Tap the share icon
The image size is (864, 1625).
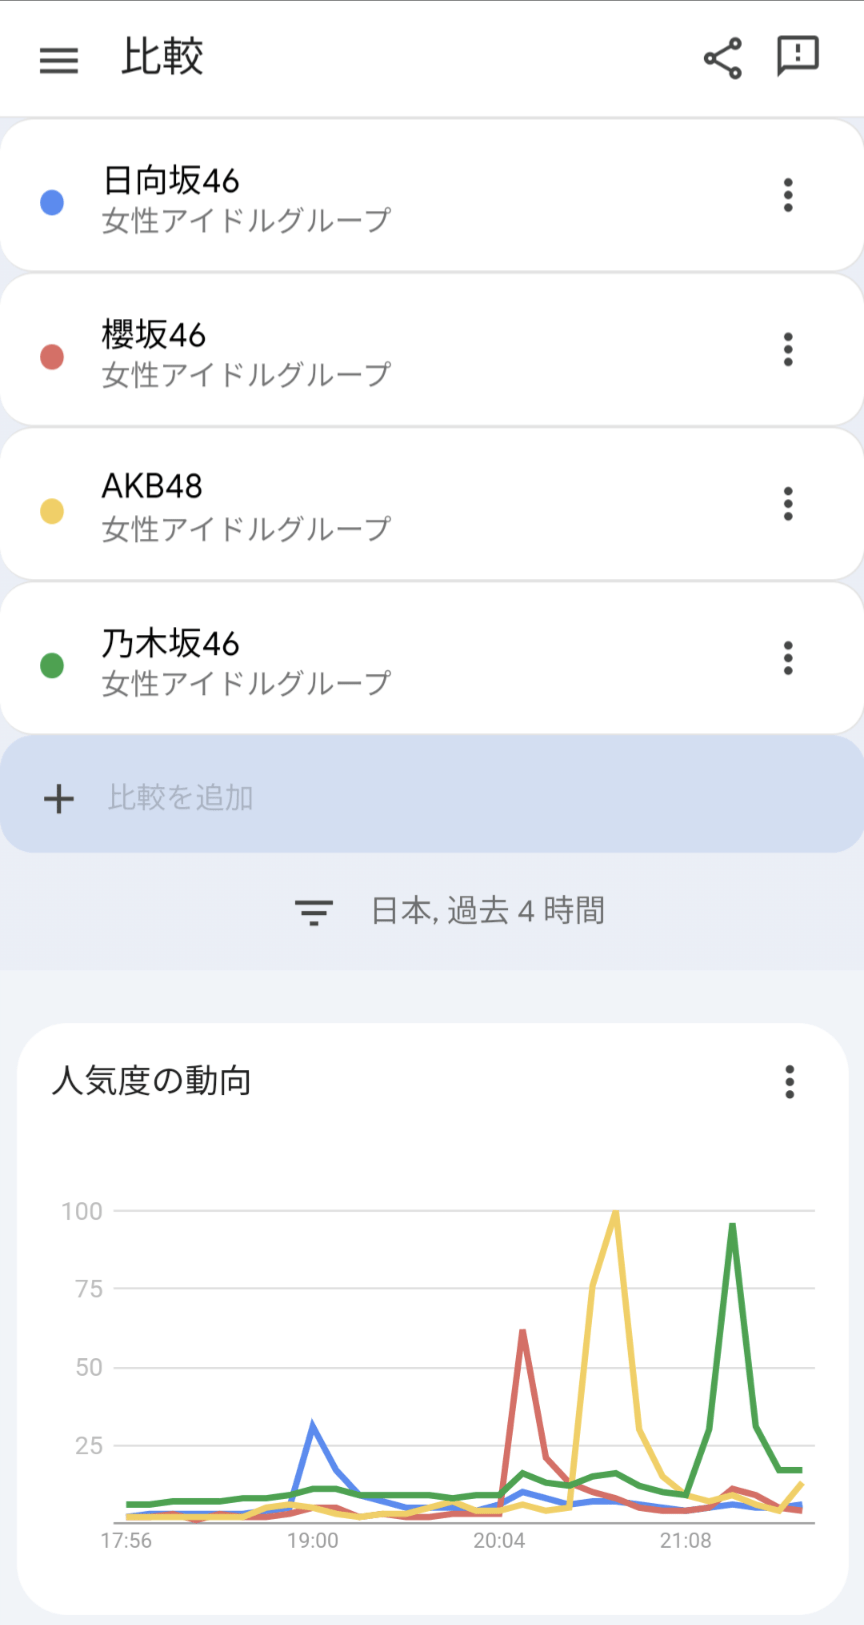click(722, 58)
